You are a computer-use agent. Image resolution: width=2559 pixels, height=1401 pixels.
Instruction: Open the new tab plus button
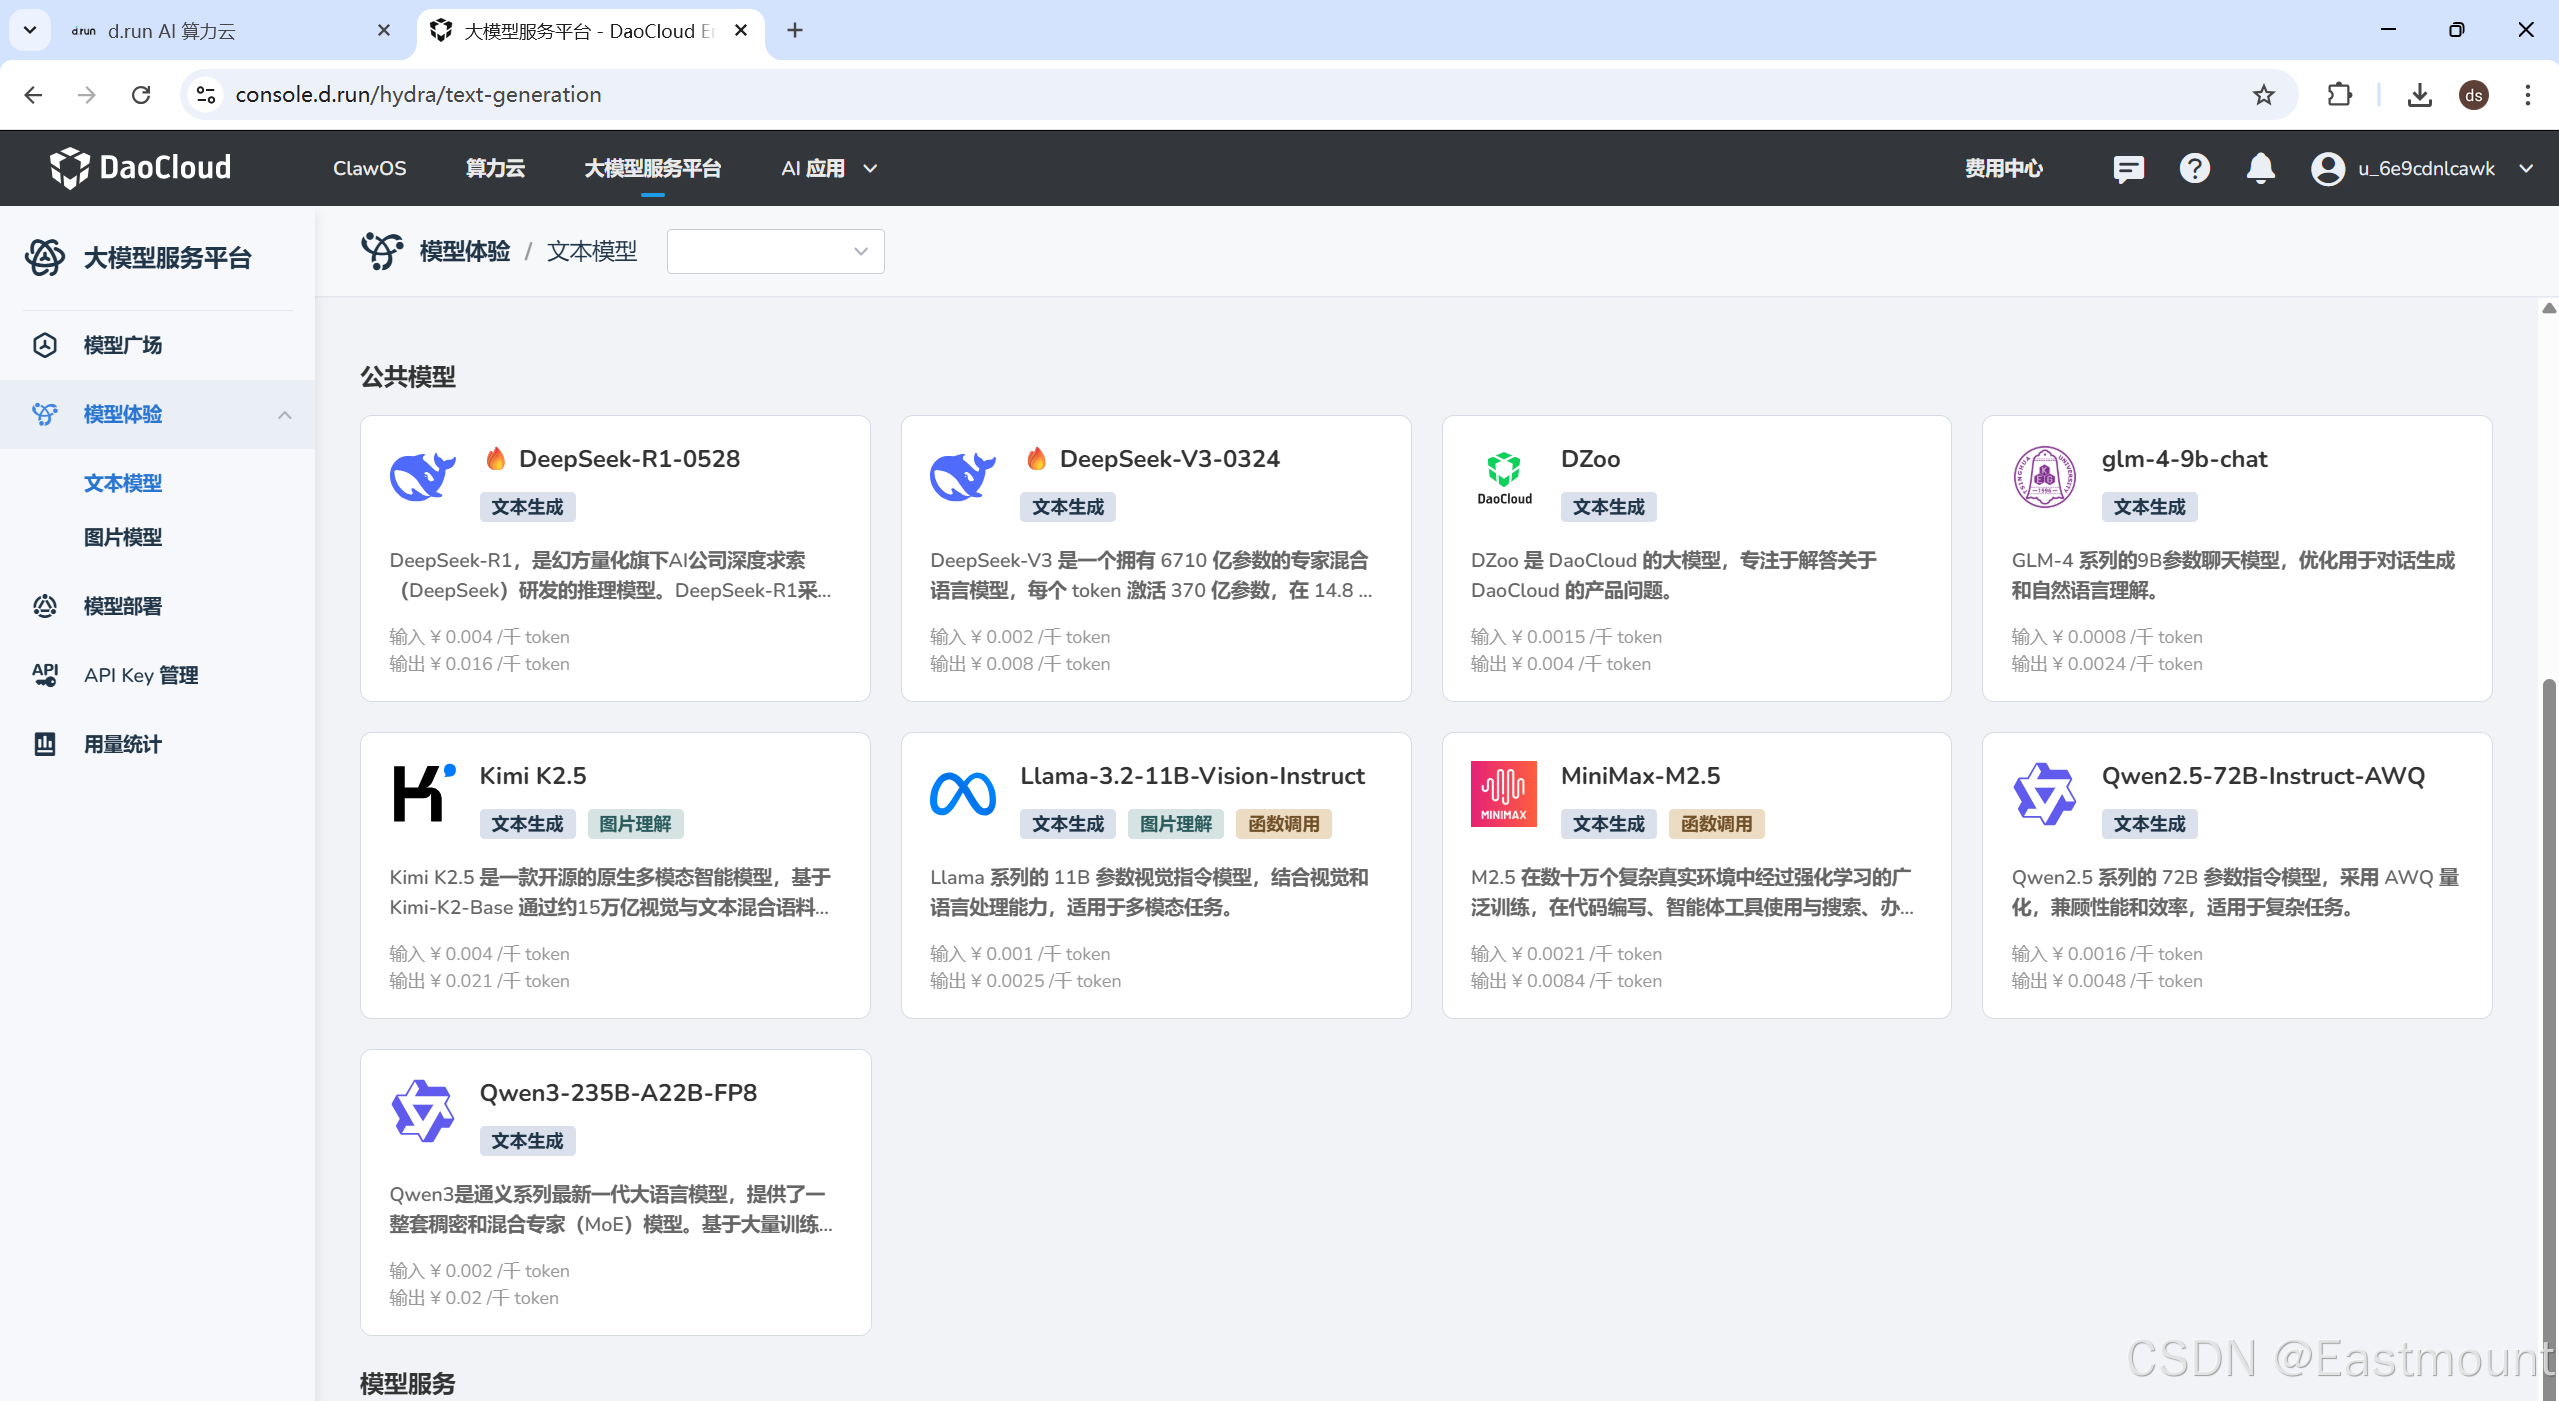point(795,31)
